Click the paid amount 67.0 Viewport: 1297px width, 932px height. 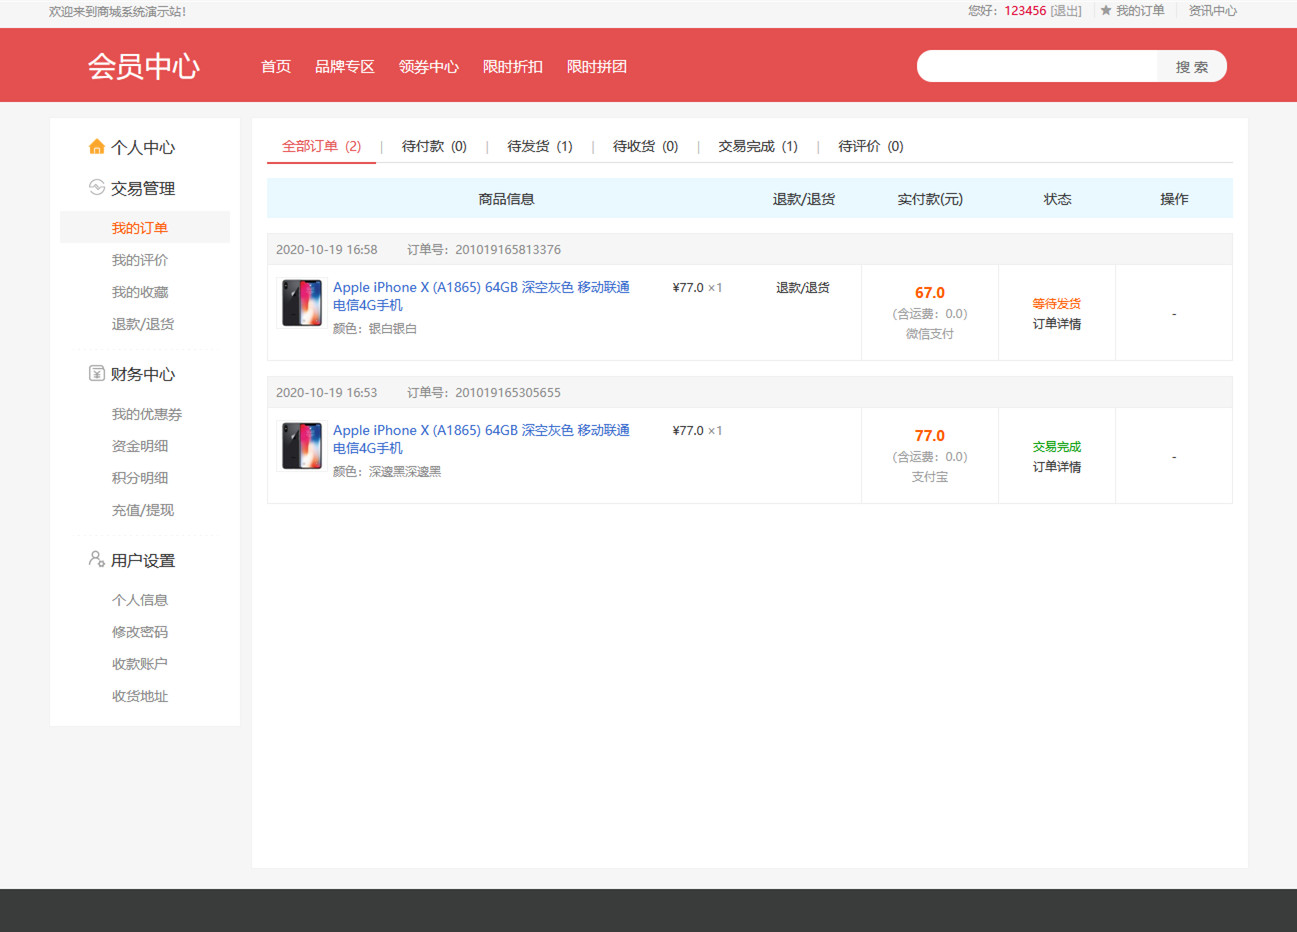(930, 293)
